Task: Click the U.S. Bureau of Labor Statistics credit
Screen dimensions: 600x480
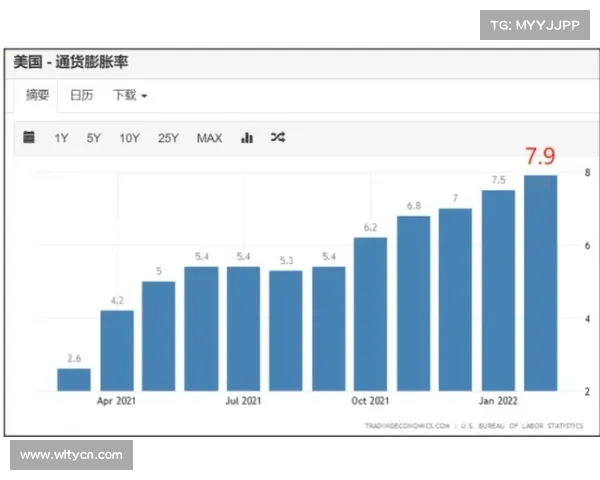Action: [x=522, y=426]
